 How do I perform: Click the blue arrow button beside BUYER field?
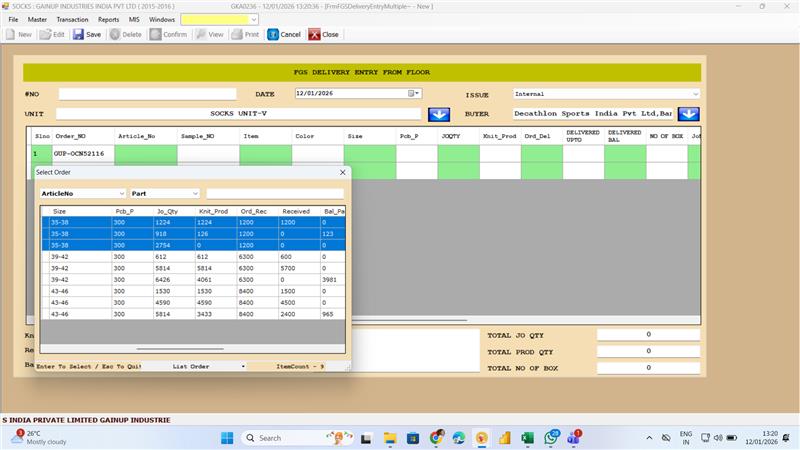tap(688, 114)
